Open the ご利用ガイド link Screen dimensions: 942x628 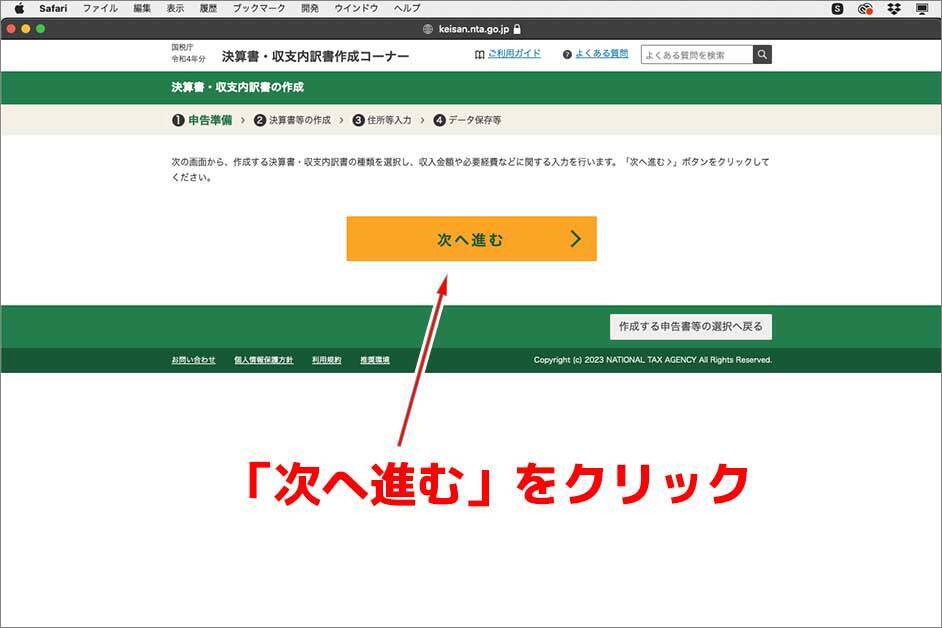[x=514, y=53]
